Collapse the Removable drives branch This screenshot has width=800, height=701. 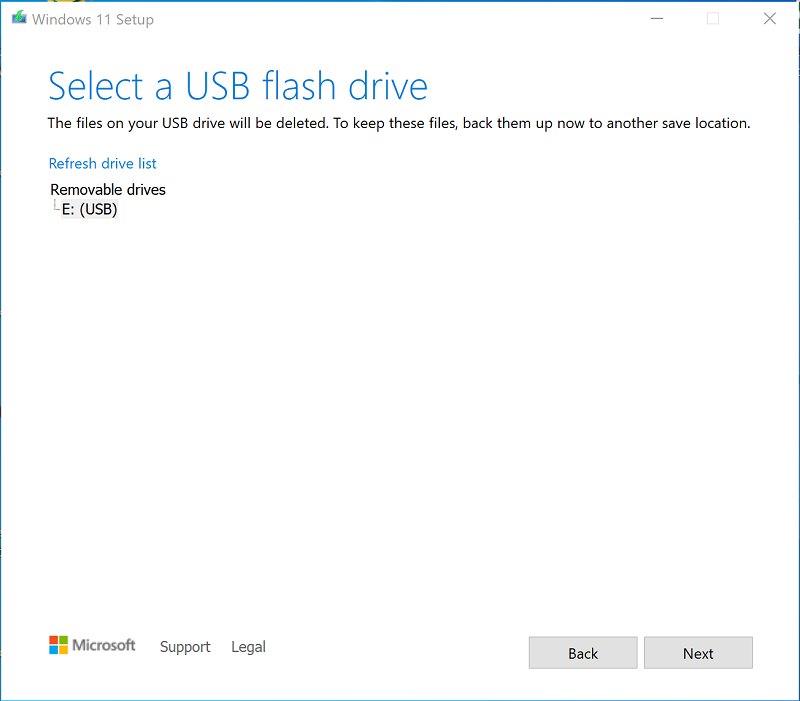pos(107,189)
